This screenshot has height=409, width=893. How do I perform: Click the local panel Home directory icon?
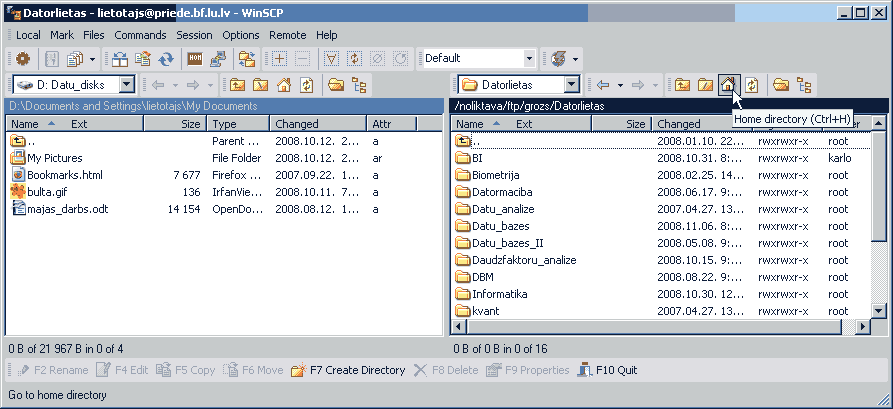(284, 85)
